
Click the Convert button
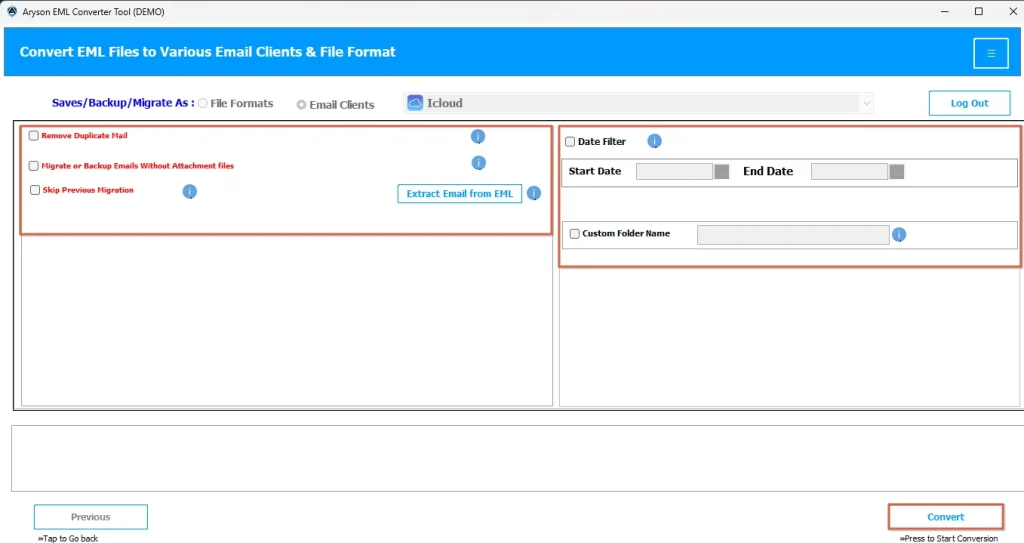945,517
